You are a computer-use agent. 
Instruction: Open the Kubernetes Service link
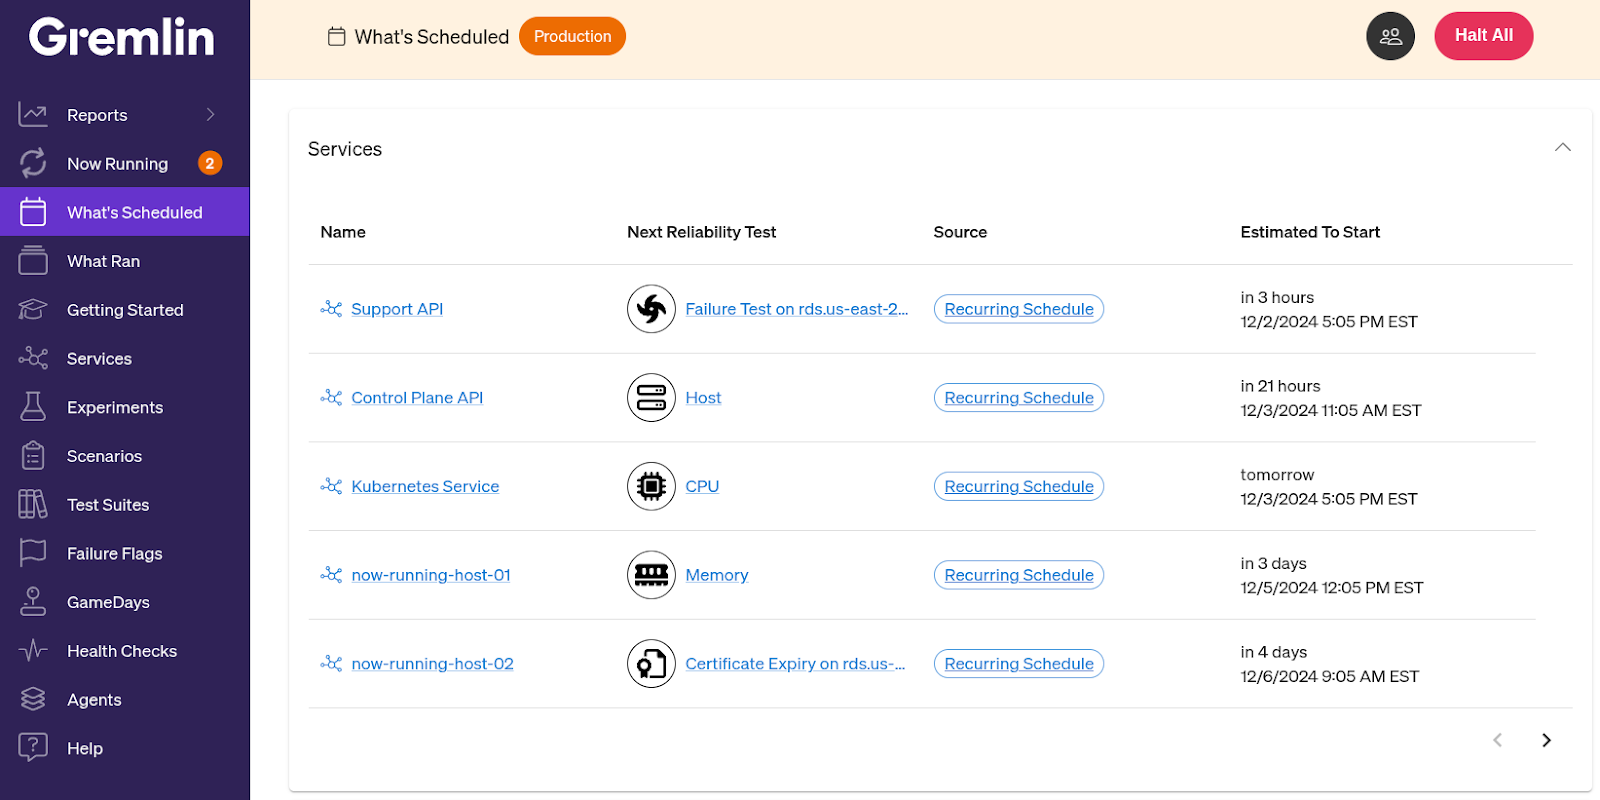(x=425, y=486)
